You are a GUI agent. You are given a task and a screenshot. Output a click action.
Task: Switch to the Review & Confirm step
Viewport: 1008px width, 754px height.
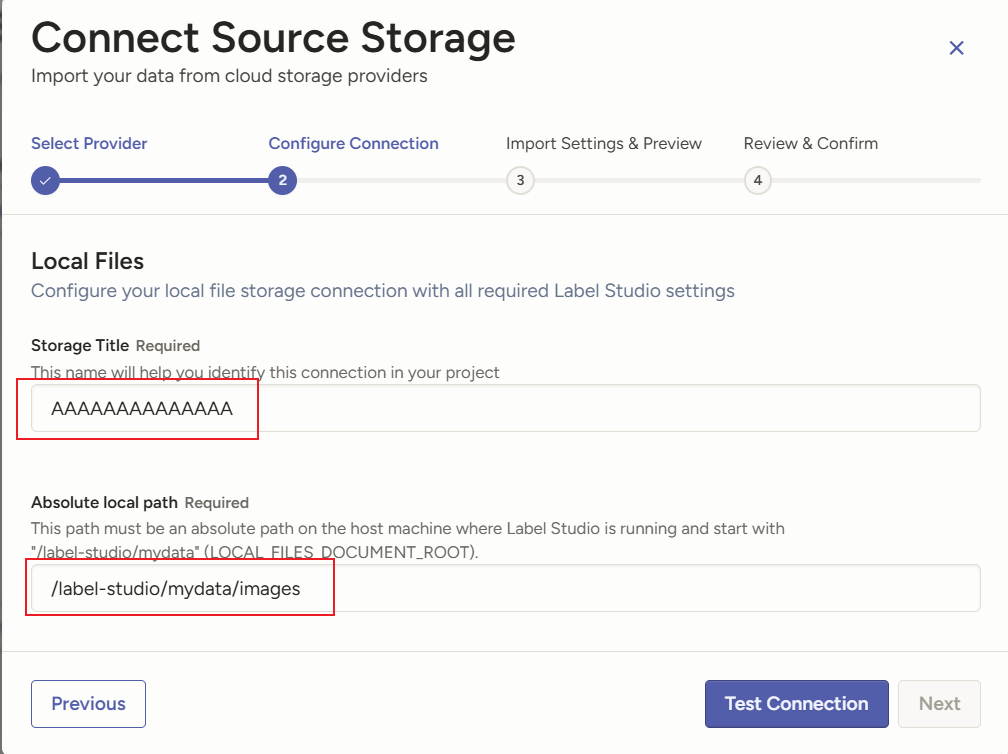pyautogui.click(x=811, y=143)
